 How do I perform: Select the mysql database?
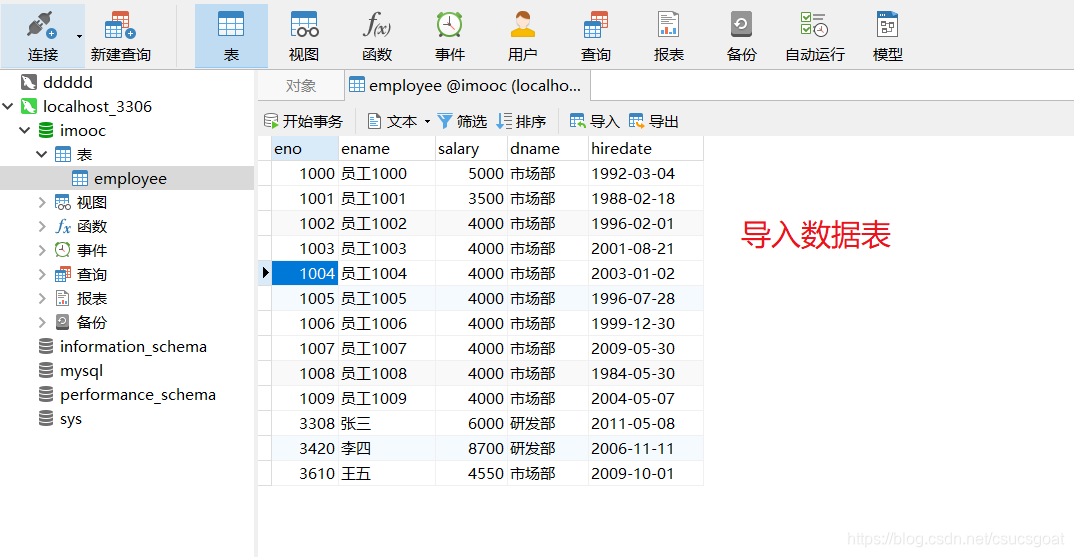point(82,371)
